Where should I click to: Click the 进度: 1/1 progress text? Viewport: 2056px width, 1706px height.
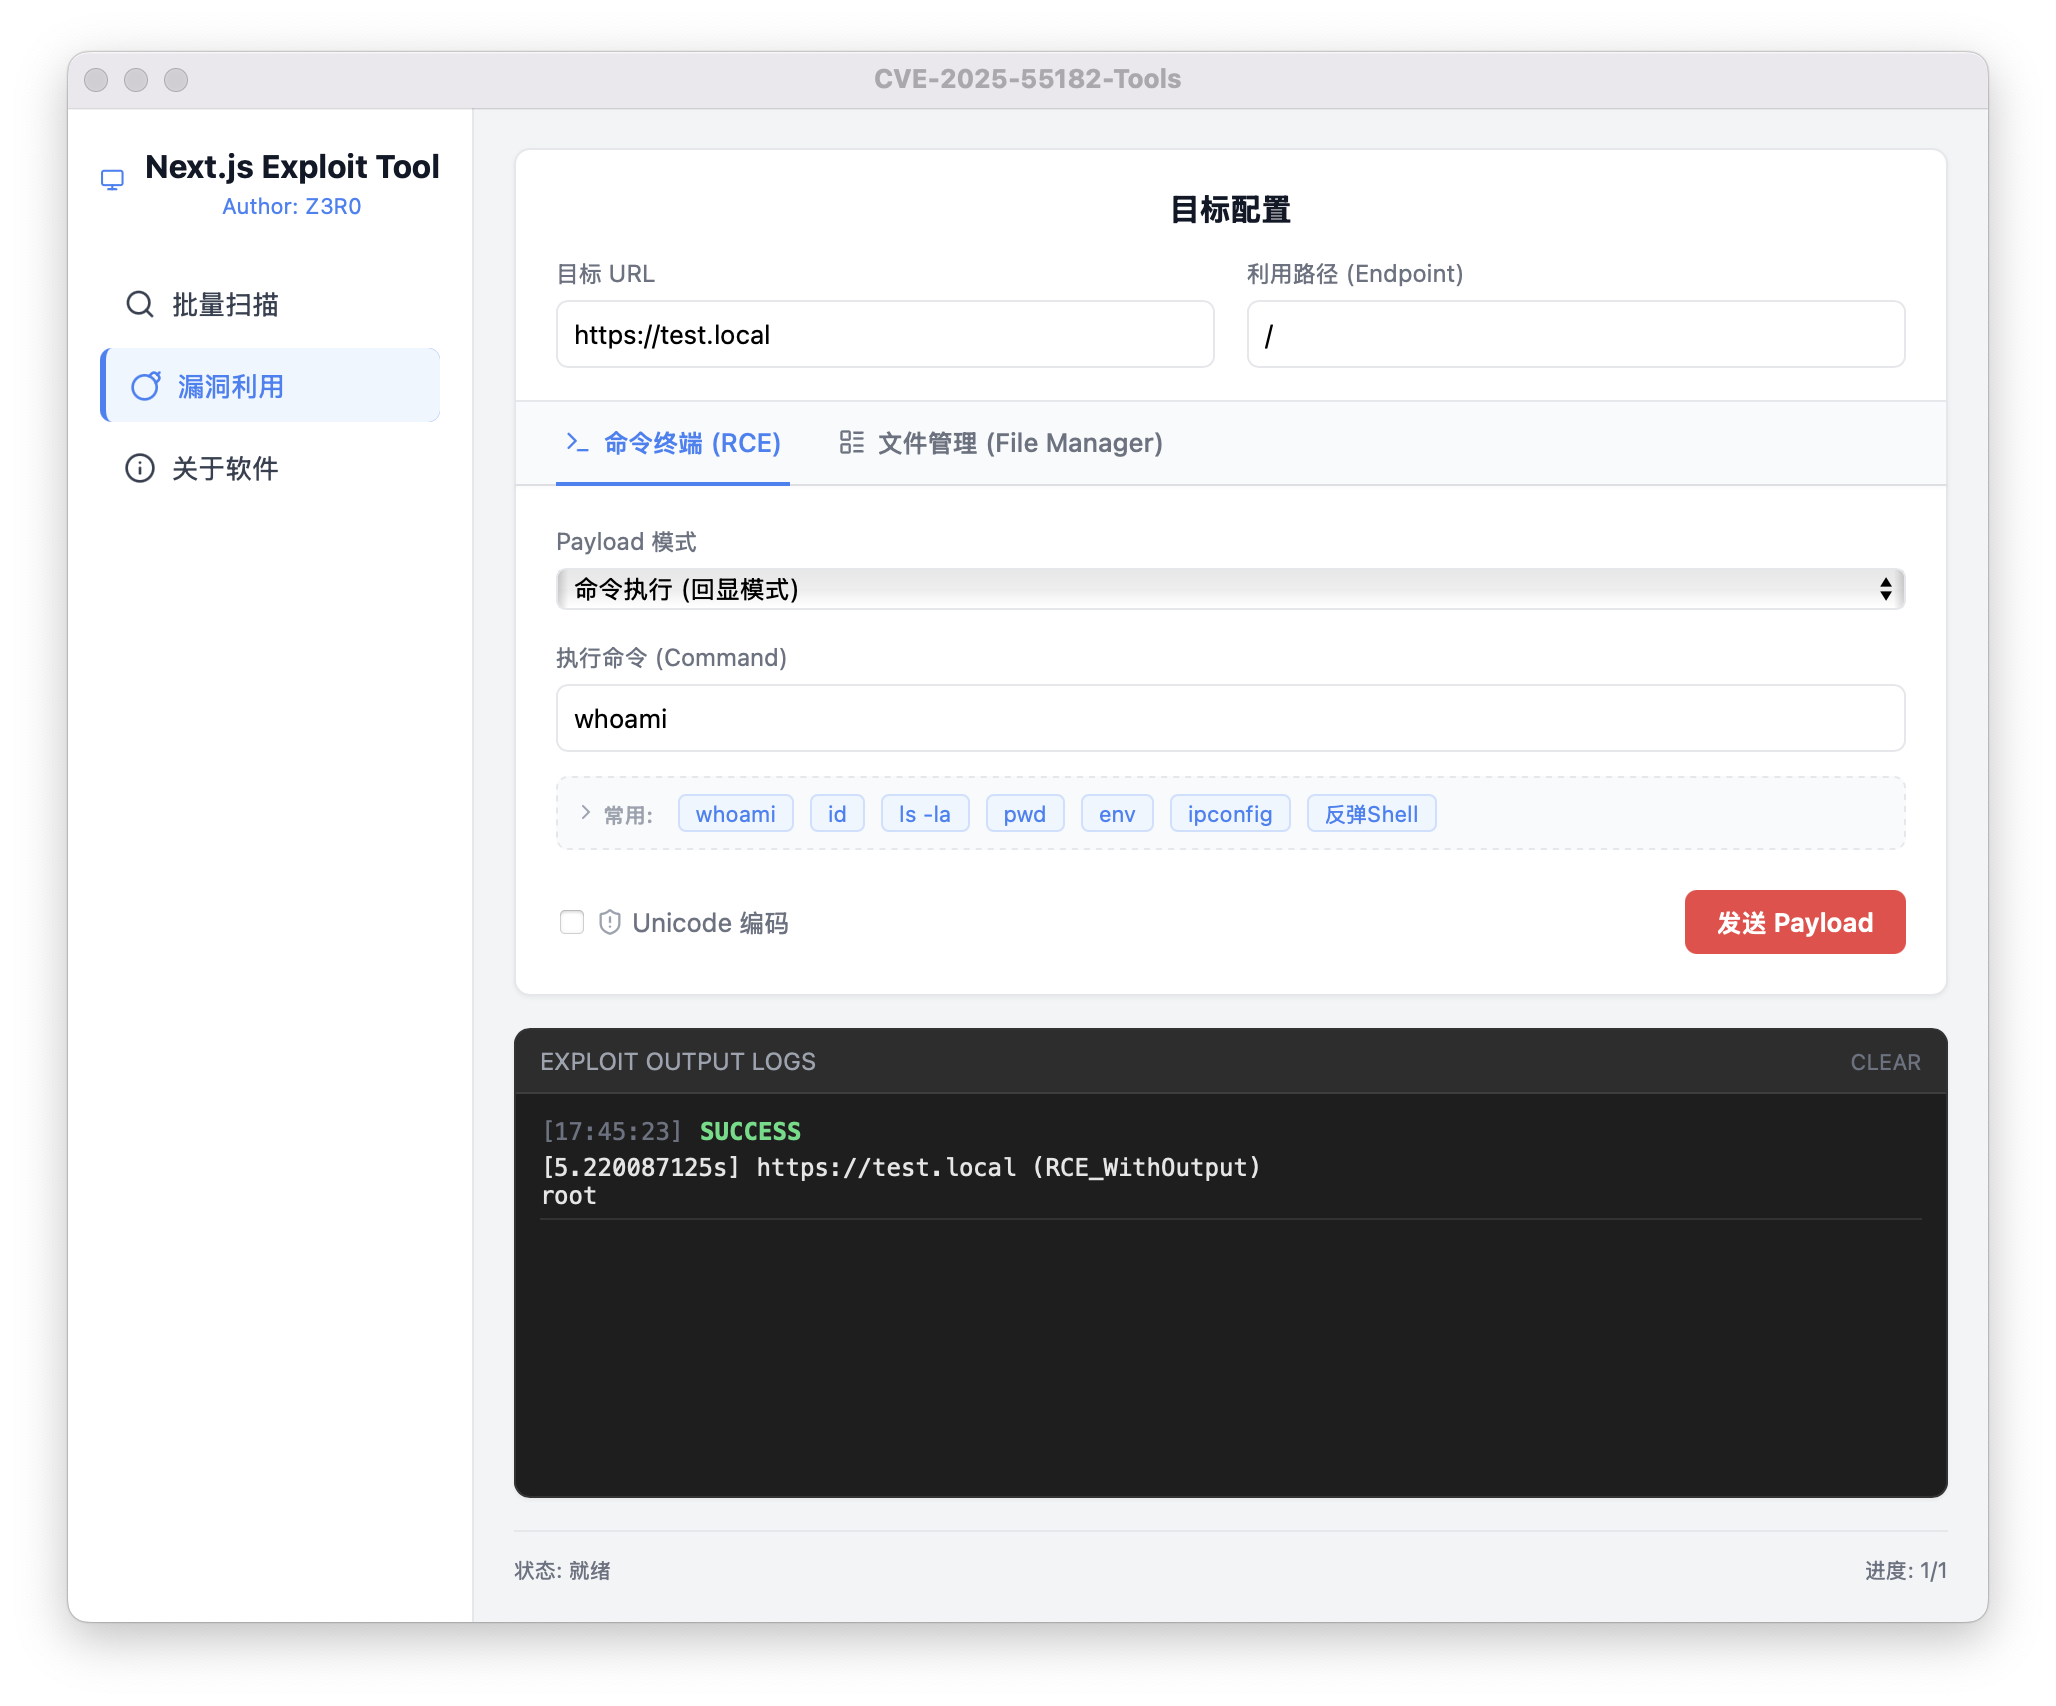[x=1906, y=1570]
